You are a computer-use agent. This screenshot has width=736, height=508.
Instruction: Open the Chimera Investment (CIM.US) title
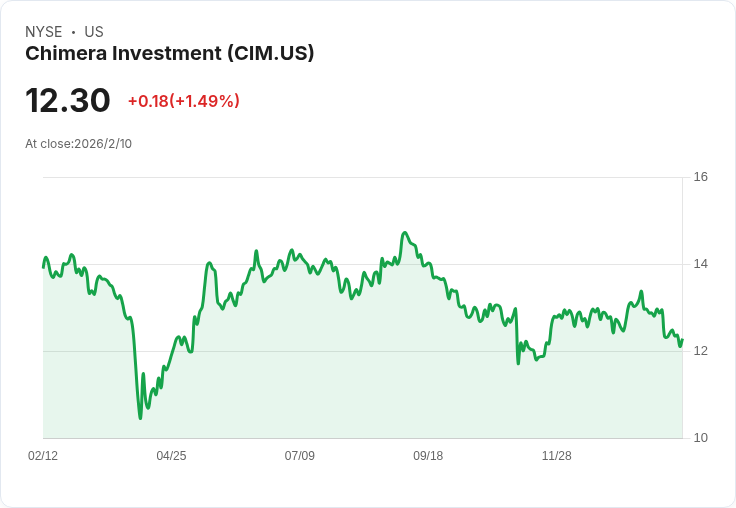[x=170, y=53]
